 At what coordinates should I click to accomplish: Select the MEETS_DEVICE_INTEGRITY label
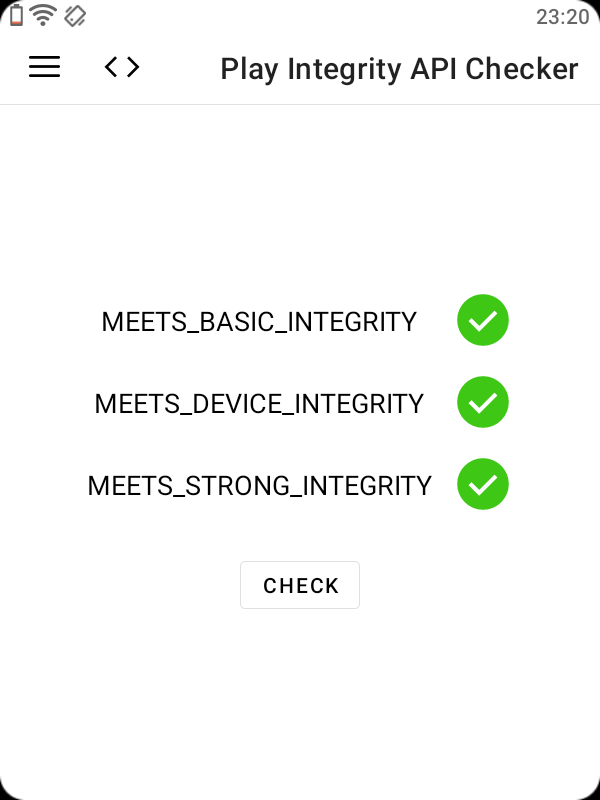tap(259, 403)
